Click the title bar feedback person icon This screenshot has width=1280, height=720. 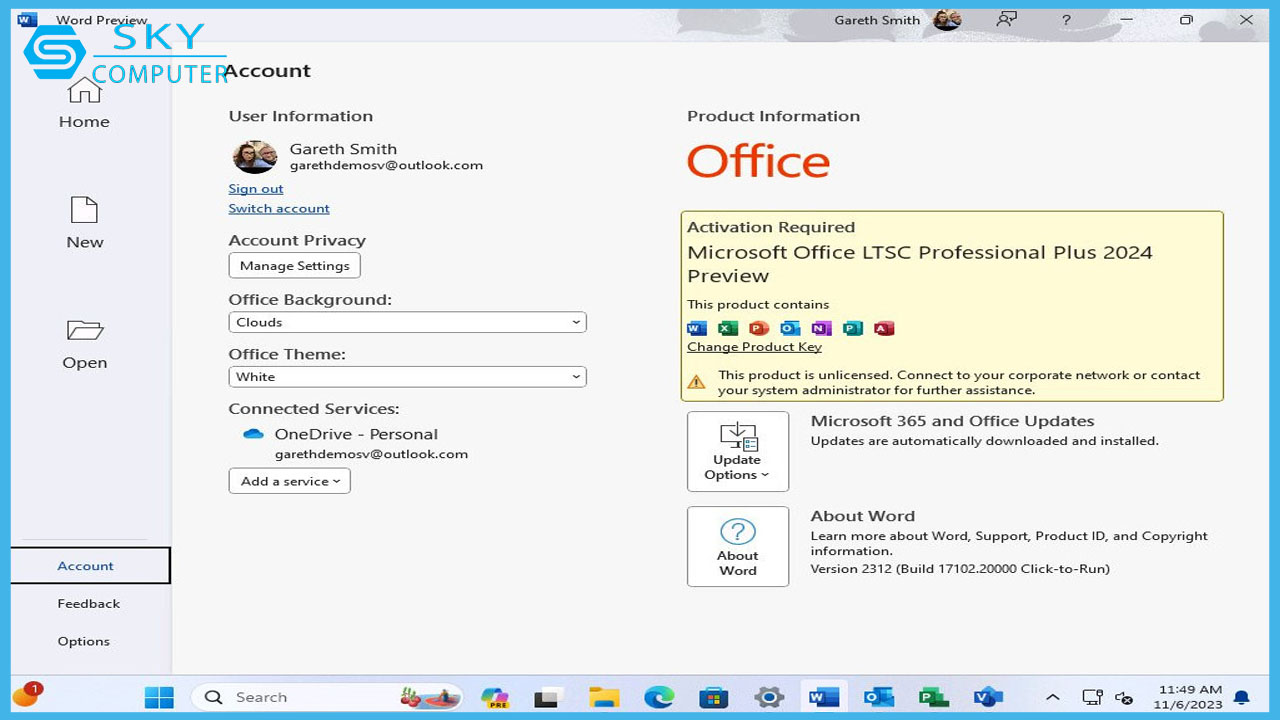1006,20
